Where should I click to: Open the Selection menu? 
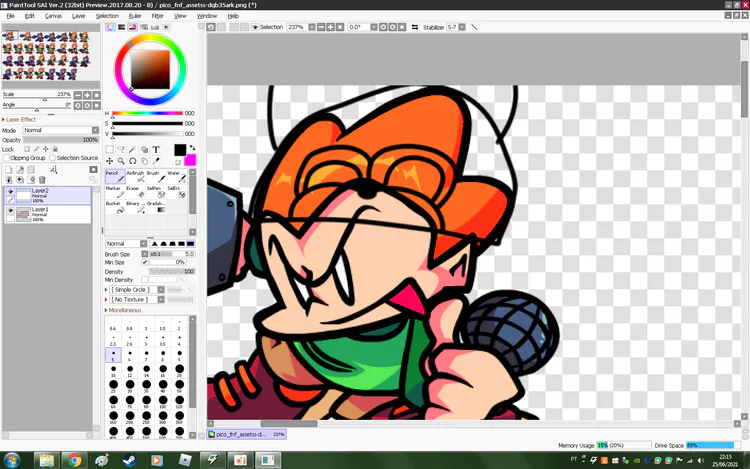tap(107, 16)
